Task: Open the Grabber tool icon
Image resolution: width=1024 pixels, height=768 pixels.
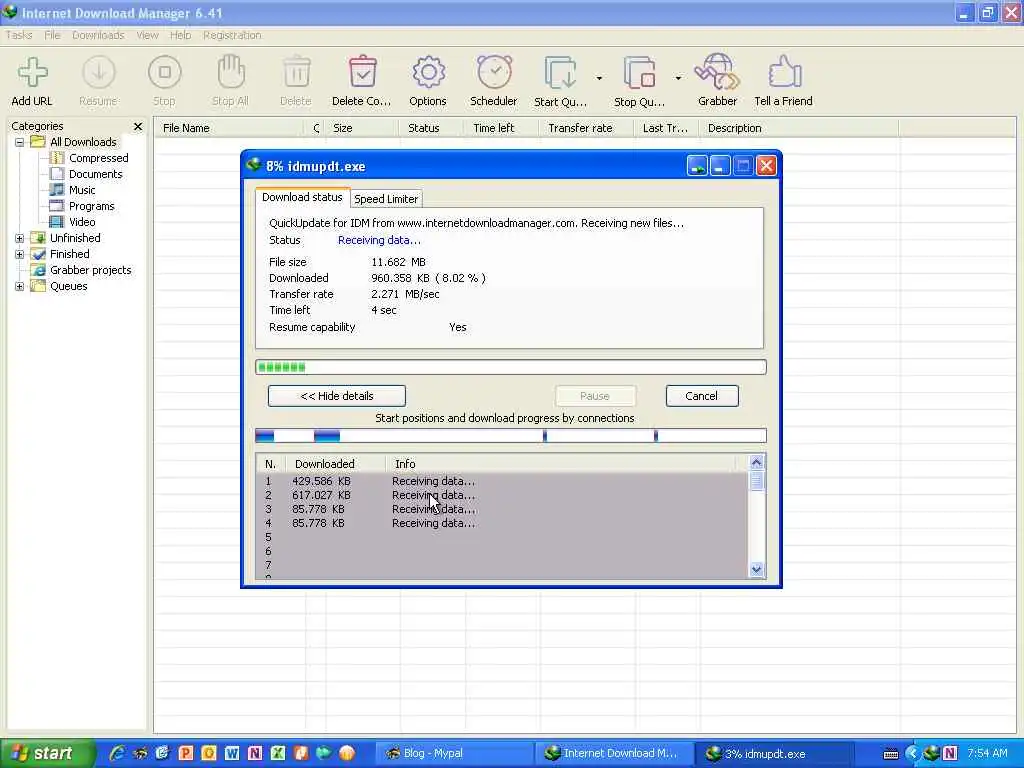Action: point(717,72)
